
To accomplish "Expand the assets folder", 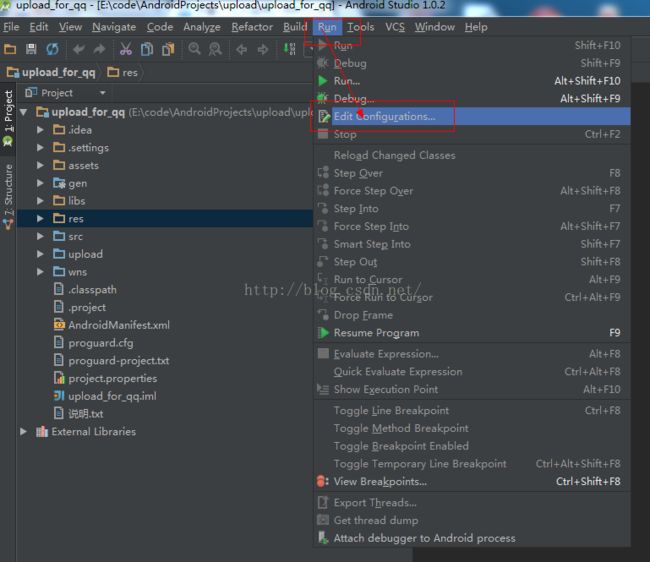I will point(40,165).
